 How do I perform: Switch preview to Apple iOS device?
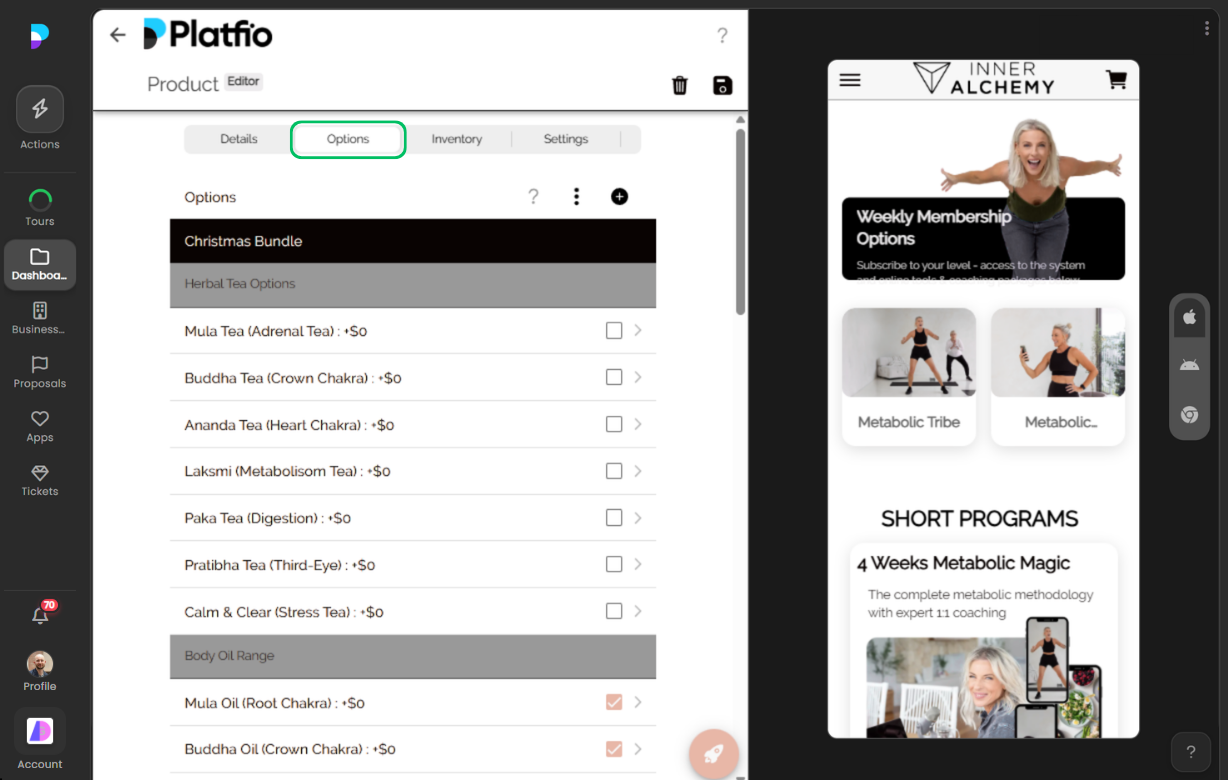pos(1189,317)
